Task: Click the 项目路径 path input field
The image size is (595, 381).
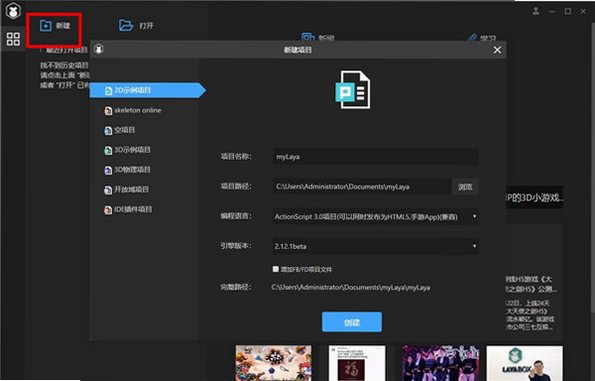Action: [x=362, y=187]
